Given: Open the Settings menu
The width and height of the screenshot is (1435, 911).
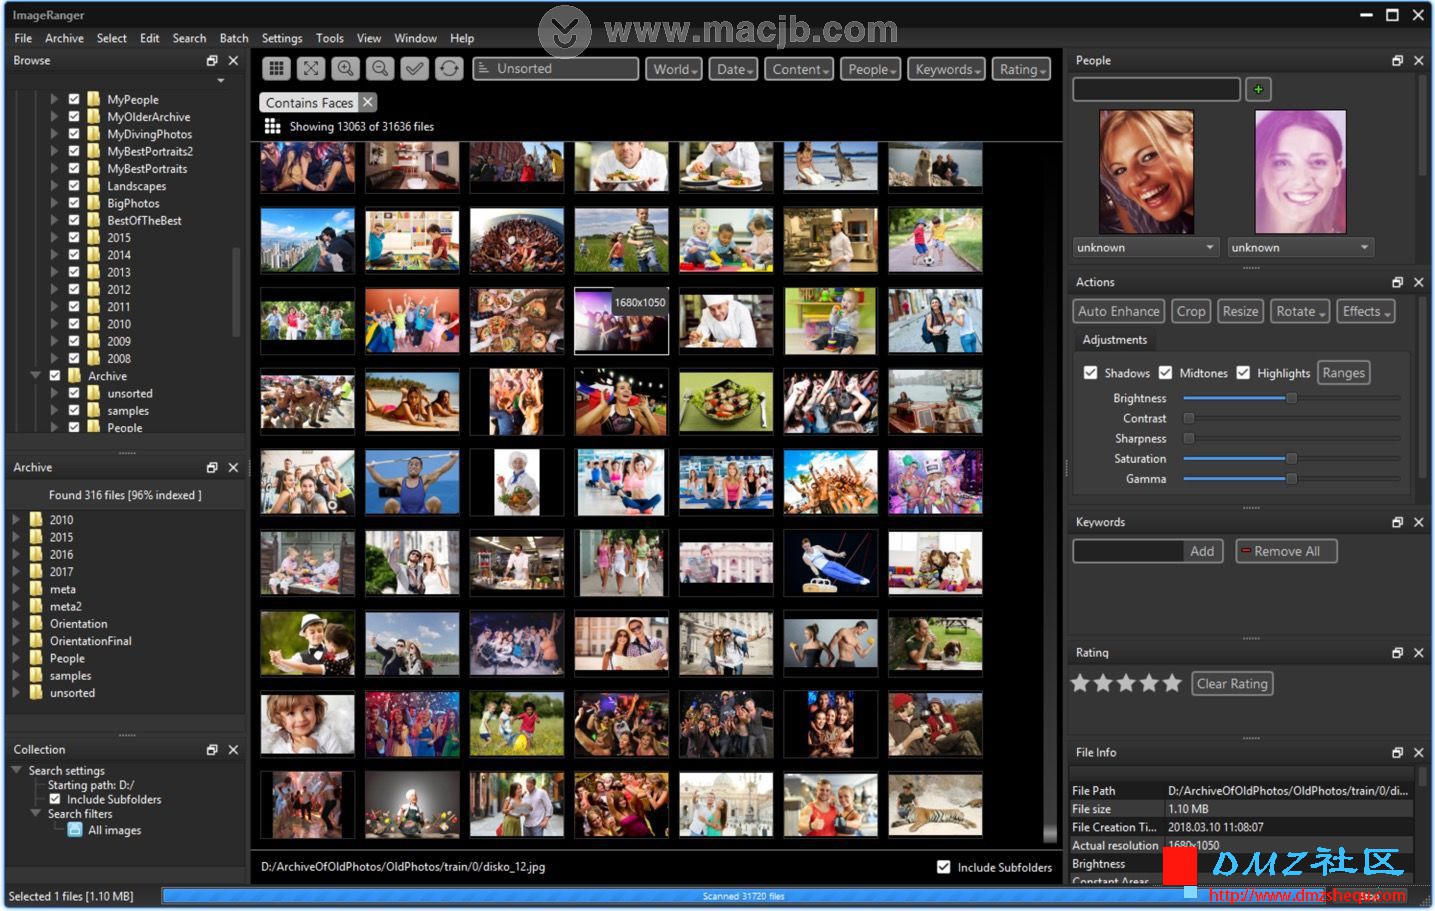Looking at the screenshot, I should click(x=282, y=38).
